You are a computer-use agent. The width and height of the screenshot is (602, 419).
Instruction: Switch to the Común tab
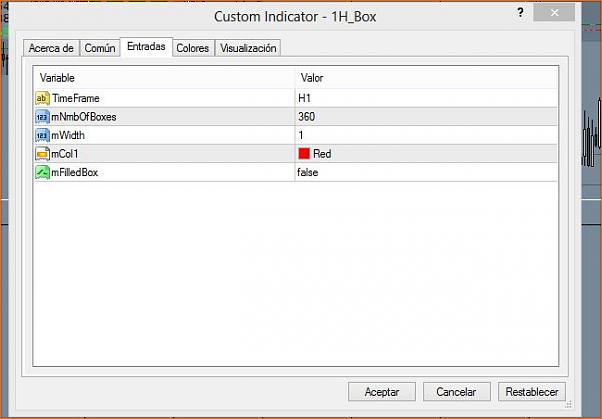[x=100, y=48]
